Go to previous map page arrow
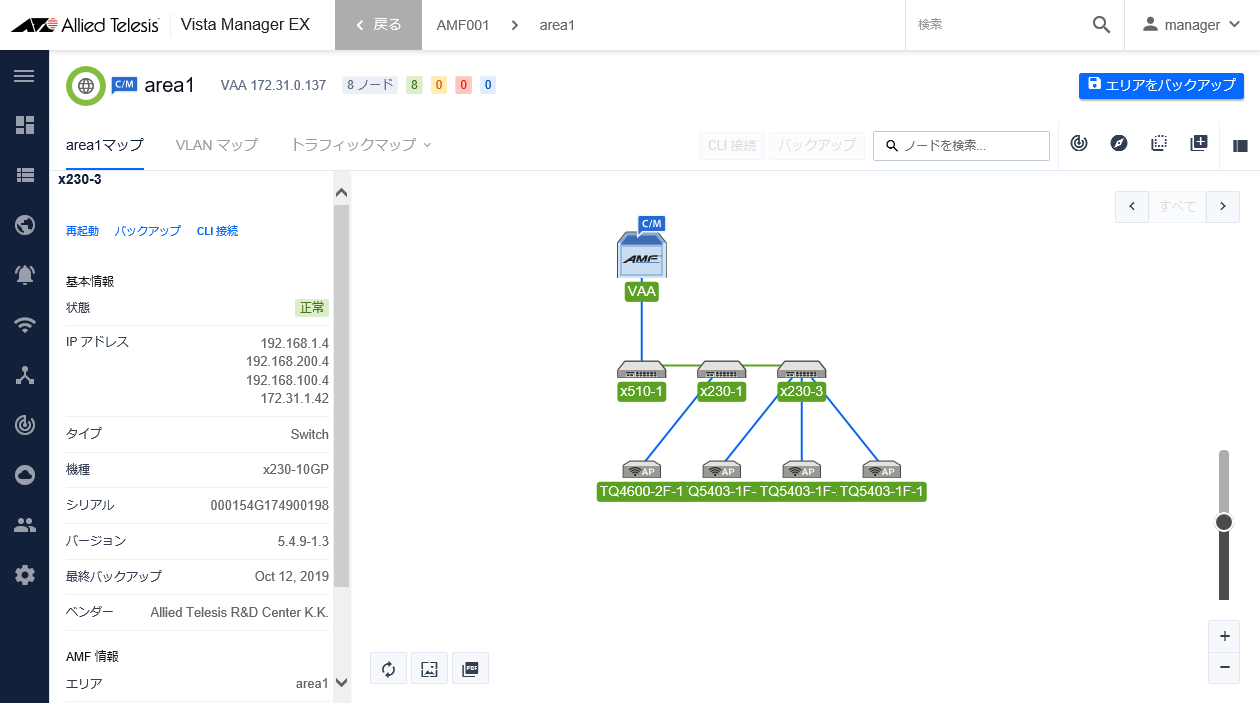The width and height of the screenshot is (1260, 703). pyautogui.click(x=1131, y=207)
